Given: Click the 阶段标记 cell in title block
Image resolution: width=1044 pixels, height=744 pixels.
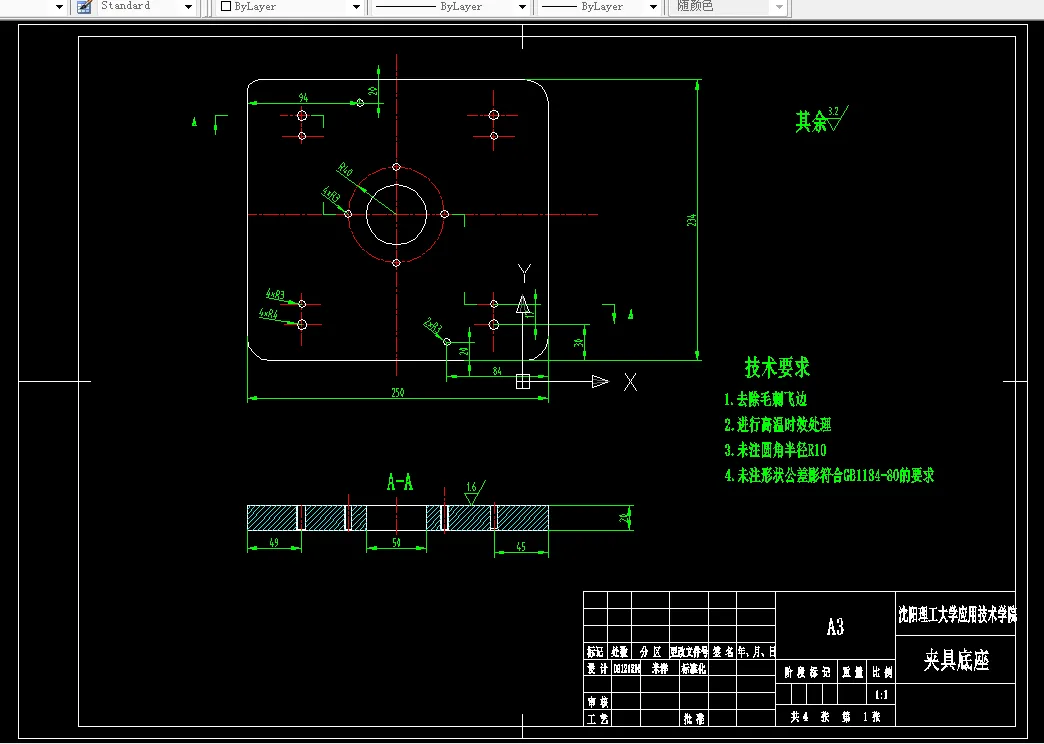Looking at the screenshot, I should pyautogui.click(x=807, y=673).
